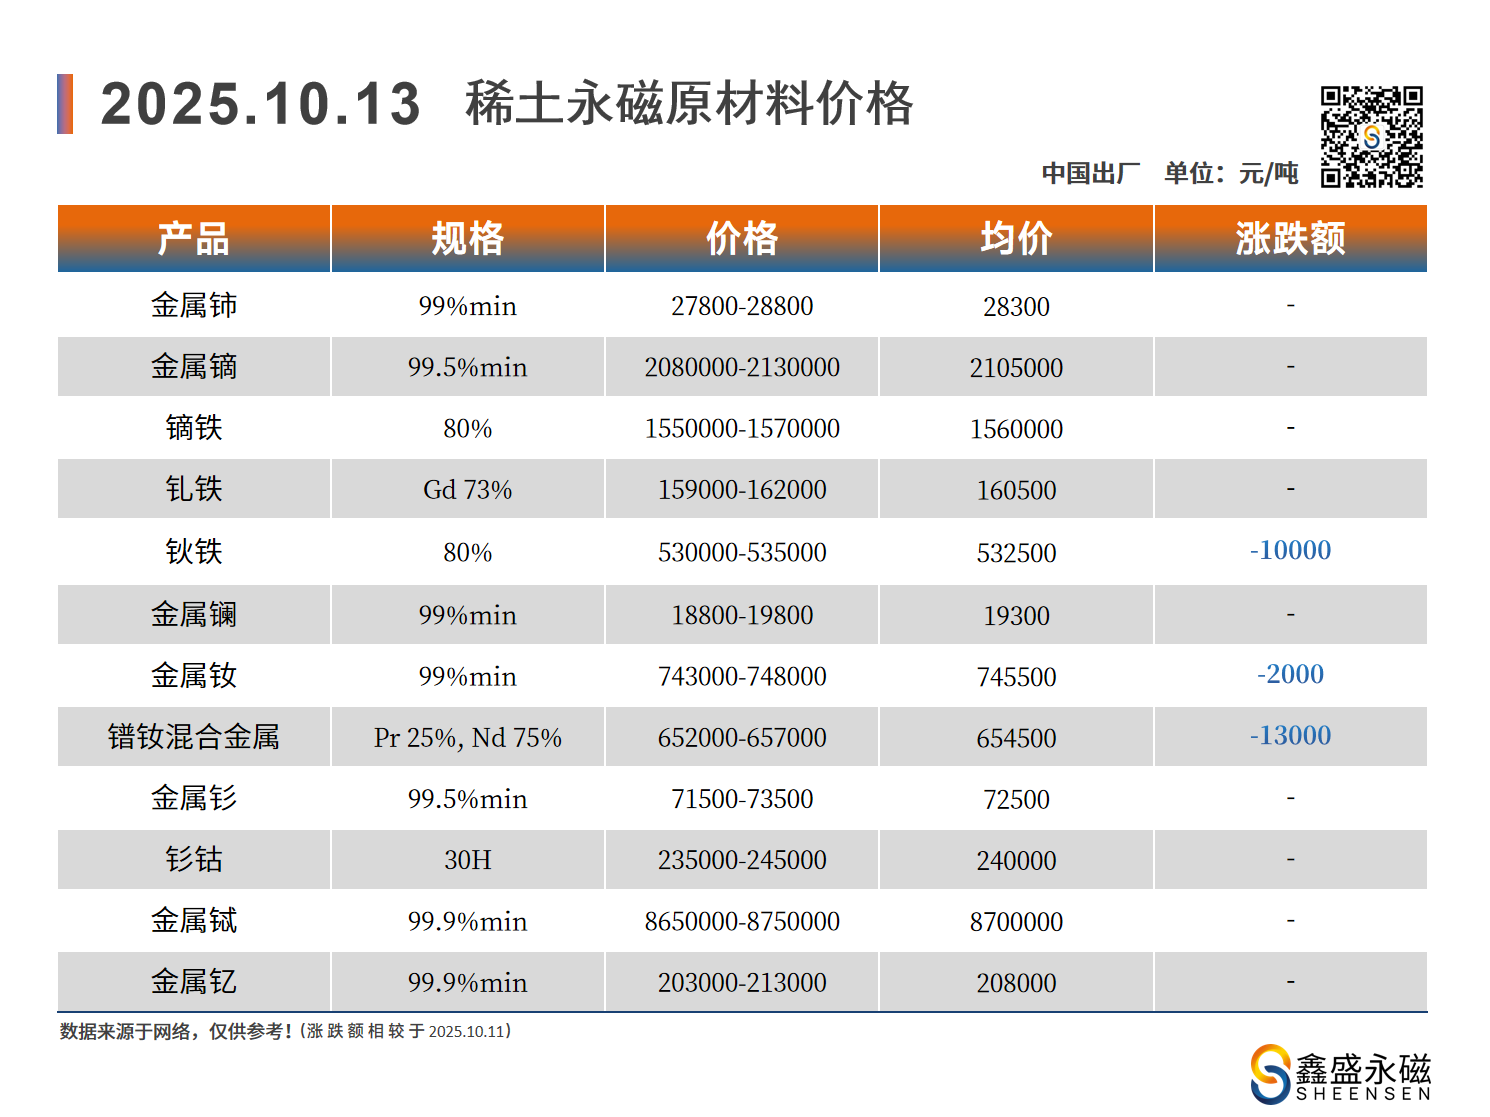Click the 8650000-8750000 price range cell
Image resolution: width=1490 pixels, height=1117 pixels.
click(741, 921)
